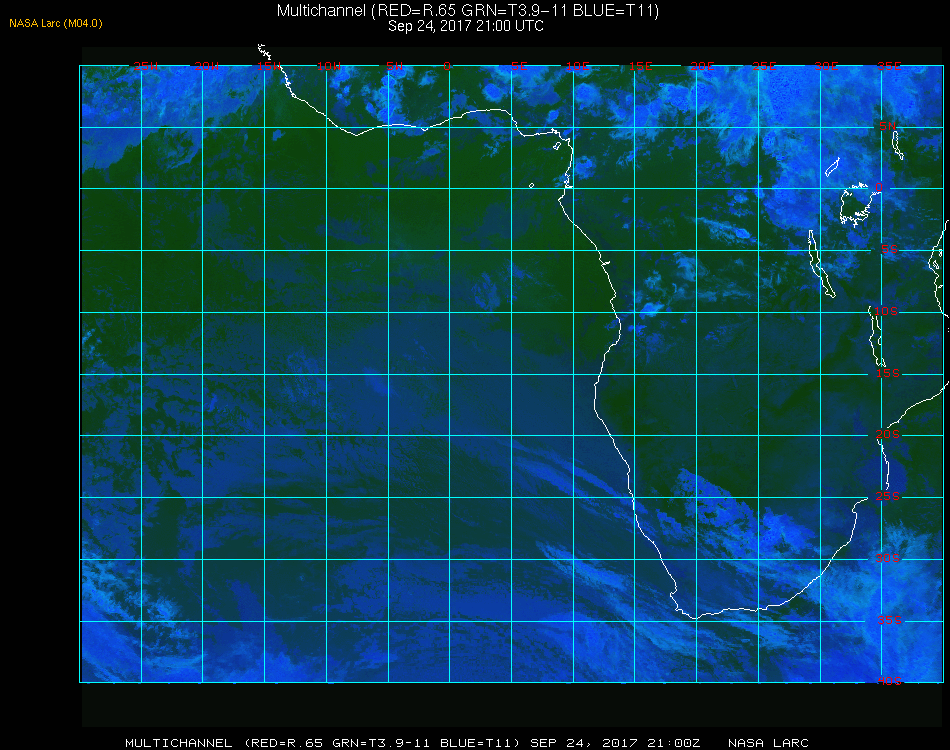This screenshot has width=950, height=750.
Task: Click the 5N latitude label
Action: [x=888, y=126]
